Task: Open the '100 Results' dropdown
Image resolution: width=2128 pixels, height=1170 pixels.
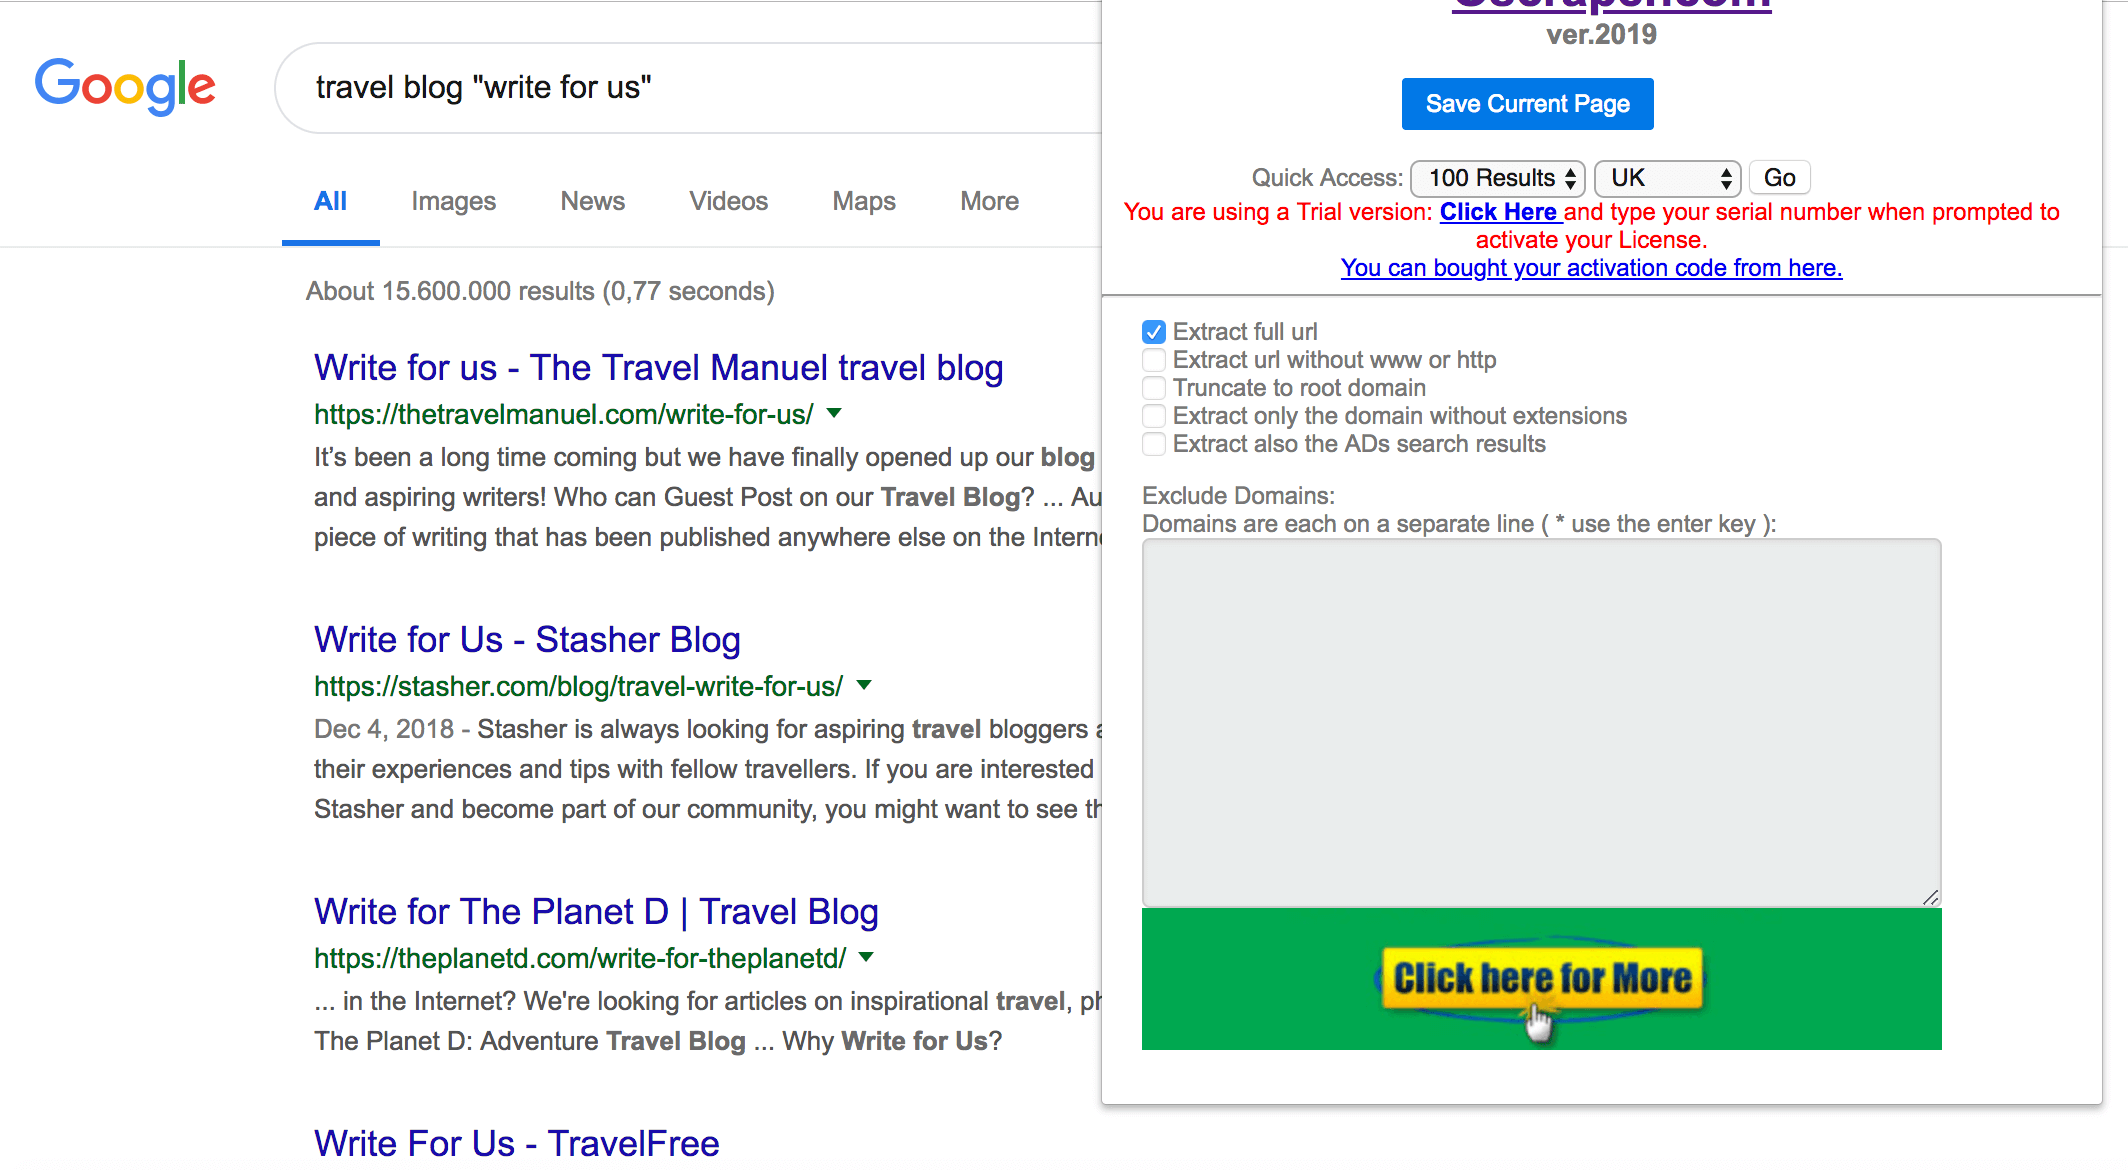Action: 1498,178
